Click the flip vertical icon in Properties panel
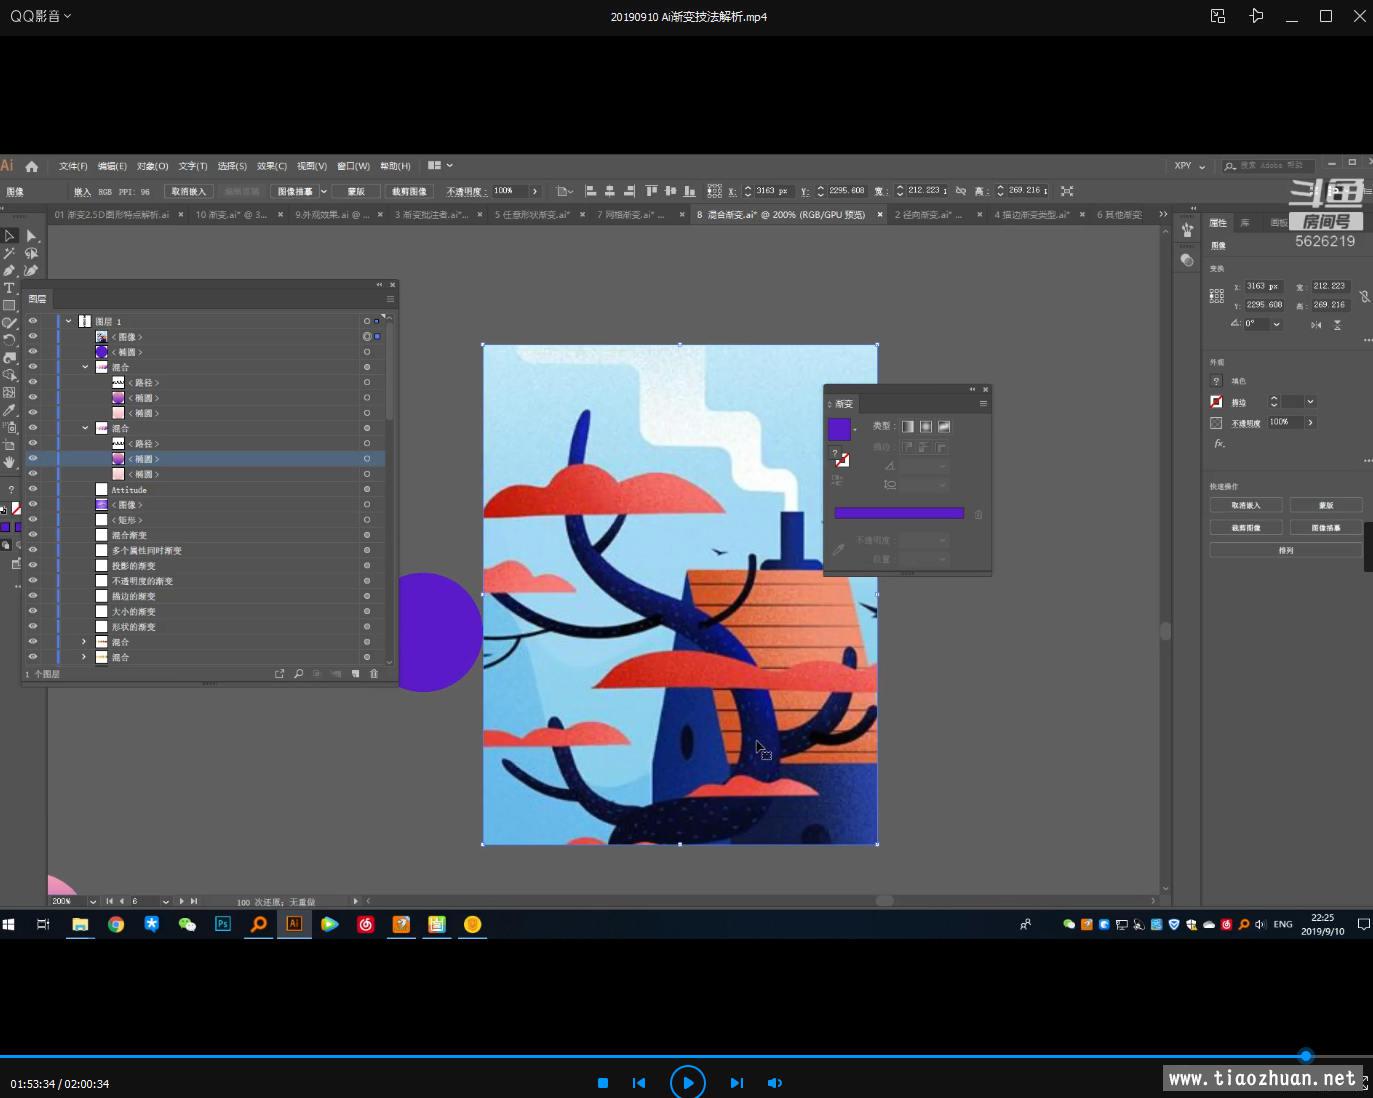The height and width of the screenshot is (1098, 1373). tap(1337, 324)
